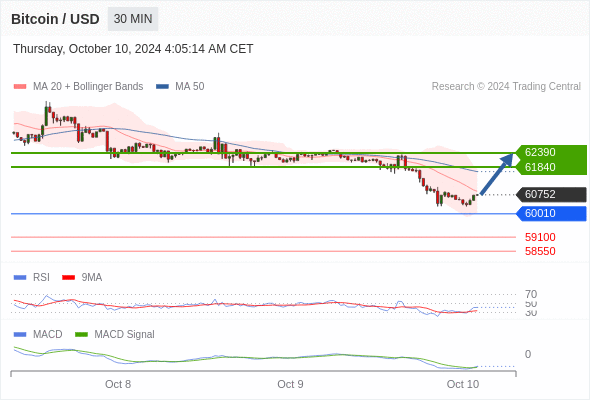Click the Research © 2024 Trading Central text
Screen dimensions: 590x400
pos(506,87)
